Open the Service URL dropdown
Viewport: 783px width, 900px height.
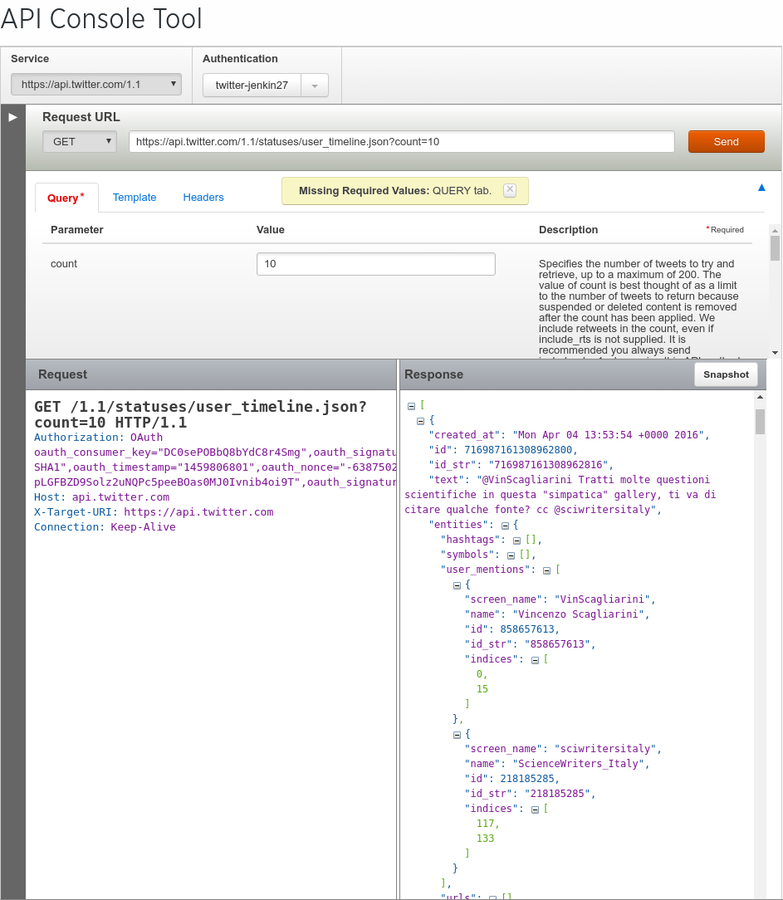96,84
